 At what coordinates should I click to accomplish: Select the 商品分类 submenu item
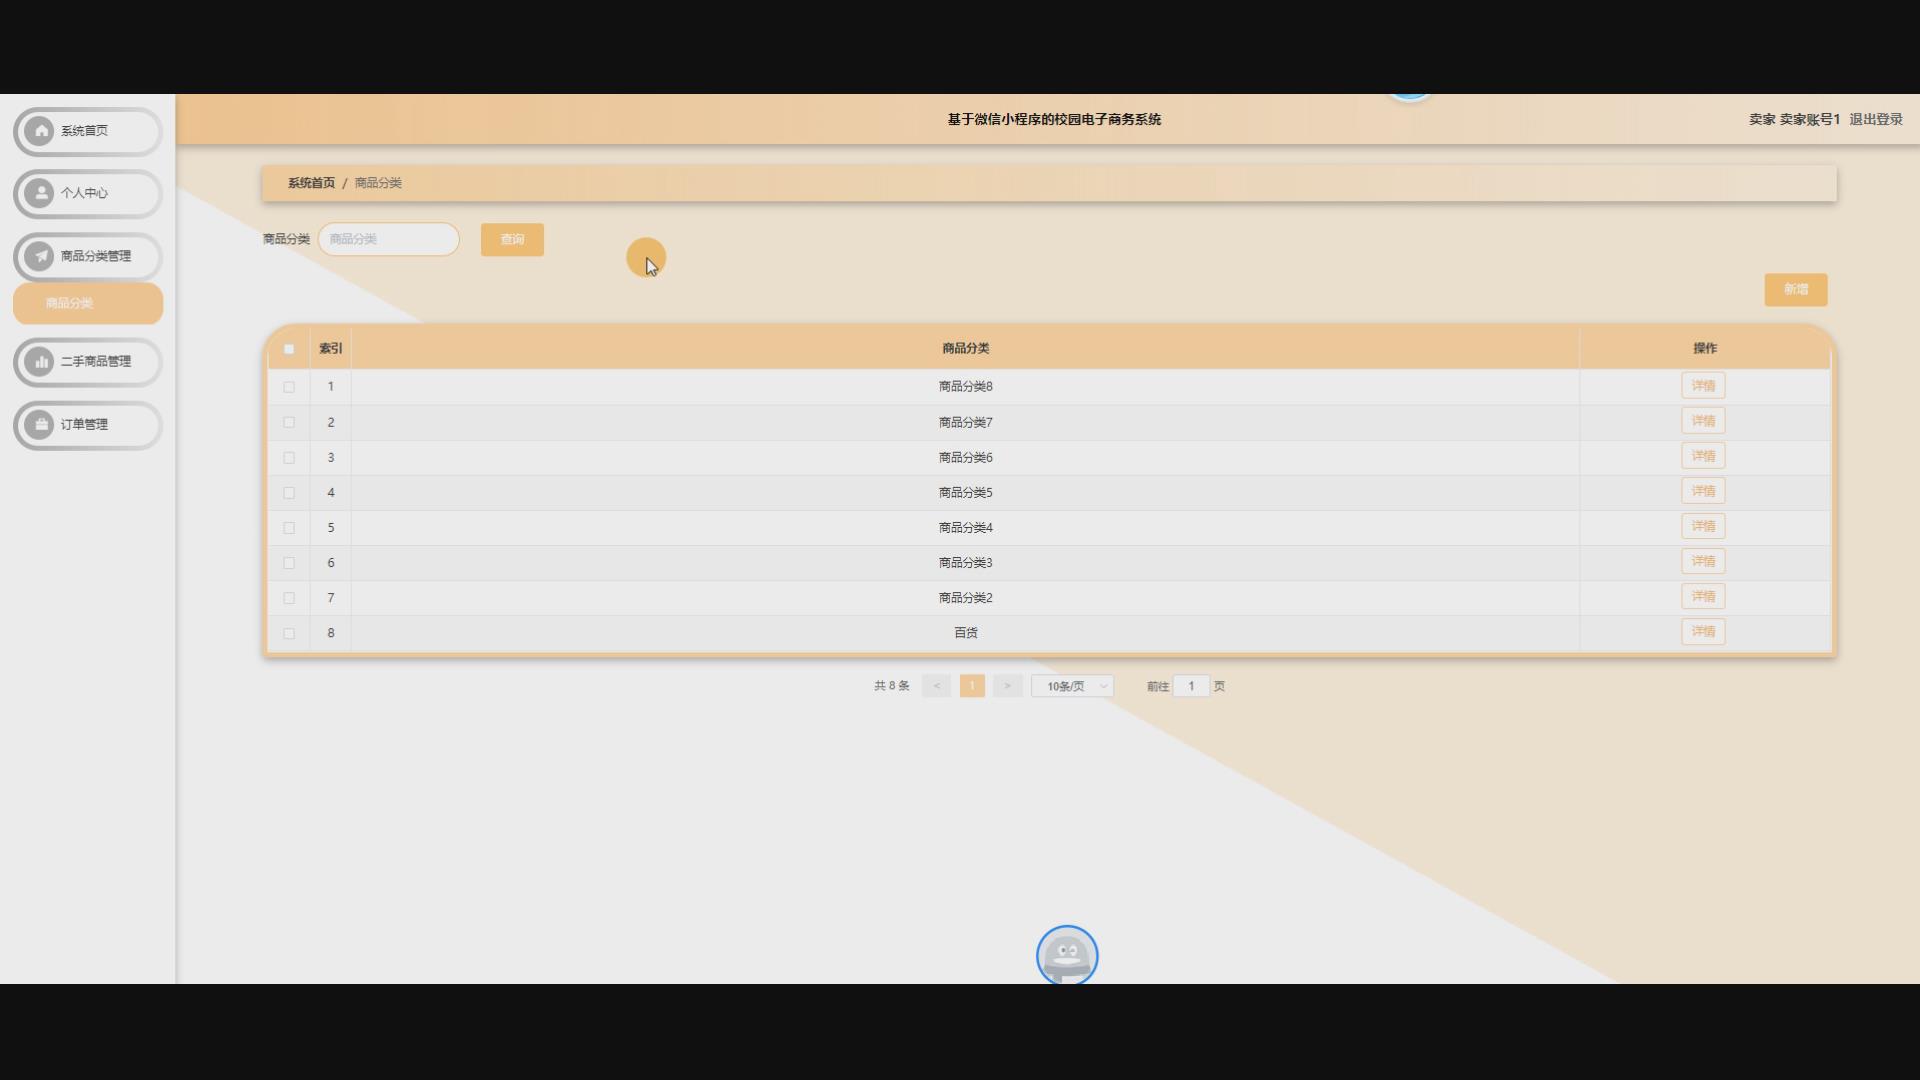click(88, 303)
